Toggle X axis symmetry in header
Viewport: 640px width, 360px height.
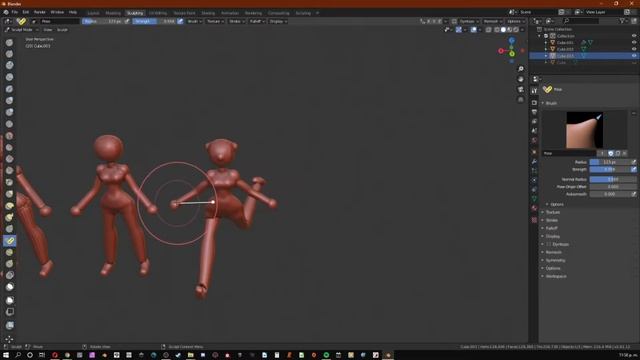click(429, 21)
